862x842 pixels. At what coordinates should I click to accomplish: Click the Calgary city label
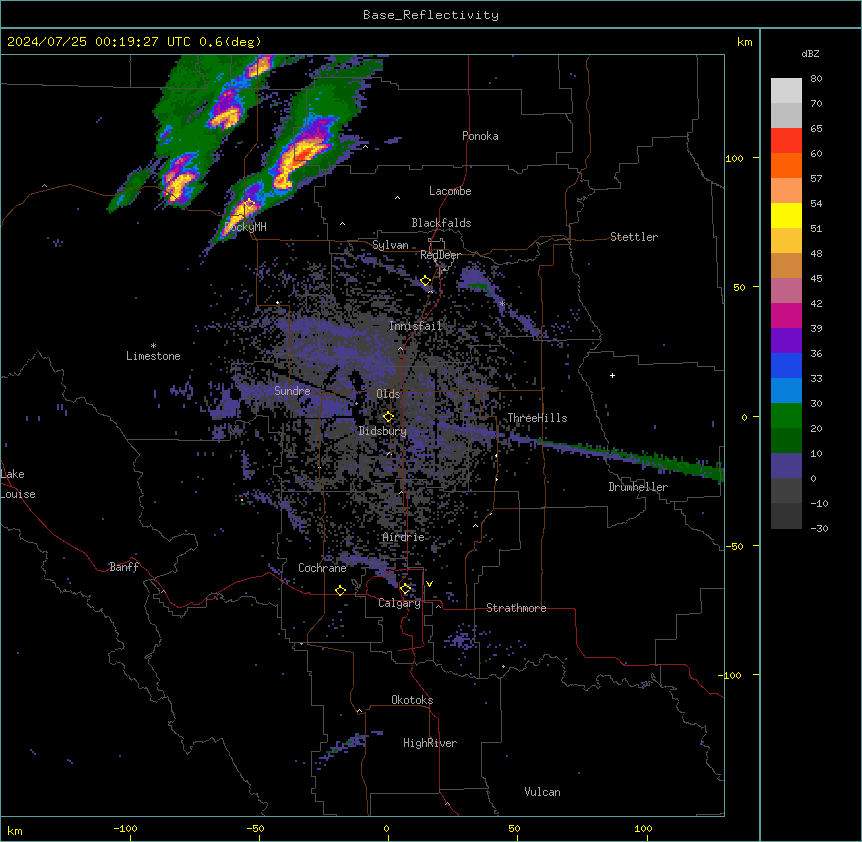tap(400, 603)
